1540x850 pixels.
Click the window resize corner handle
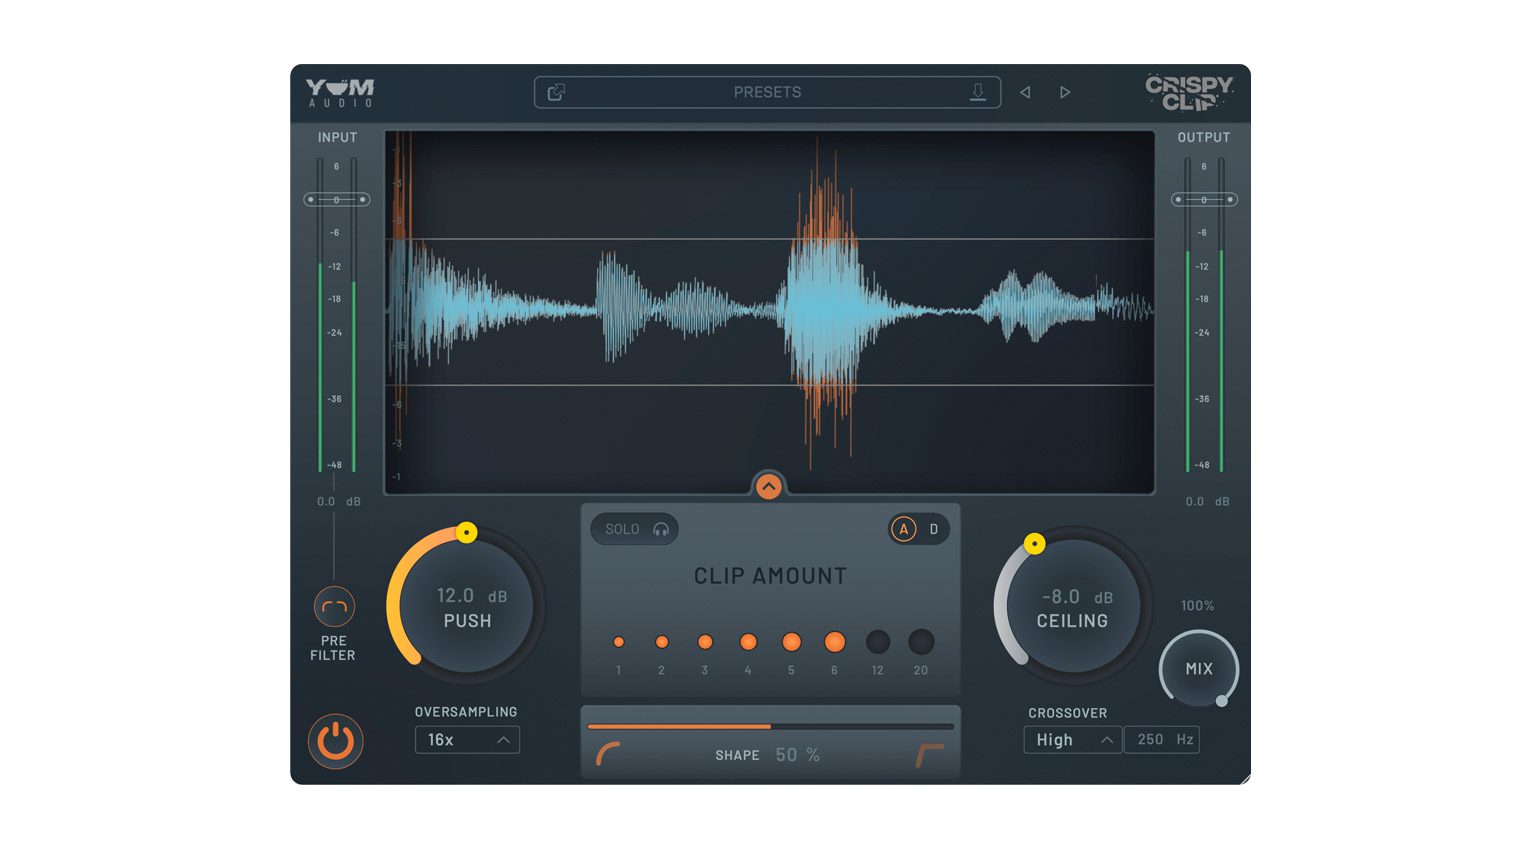click(x=1244, y=778)
